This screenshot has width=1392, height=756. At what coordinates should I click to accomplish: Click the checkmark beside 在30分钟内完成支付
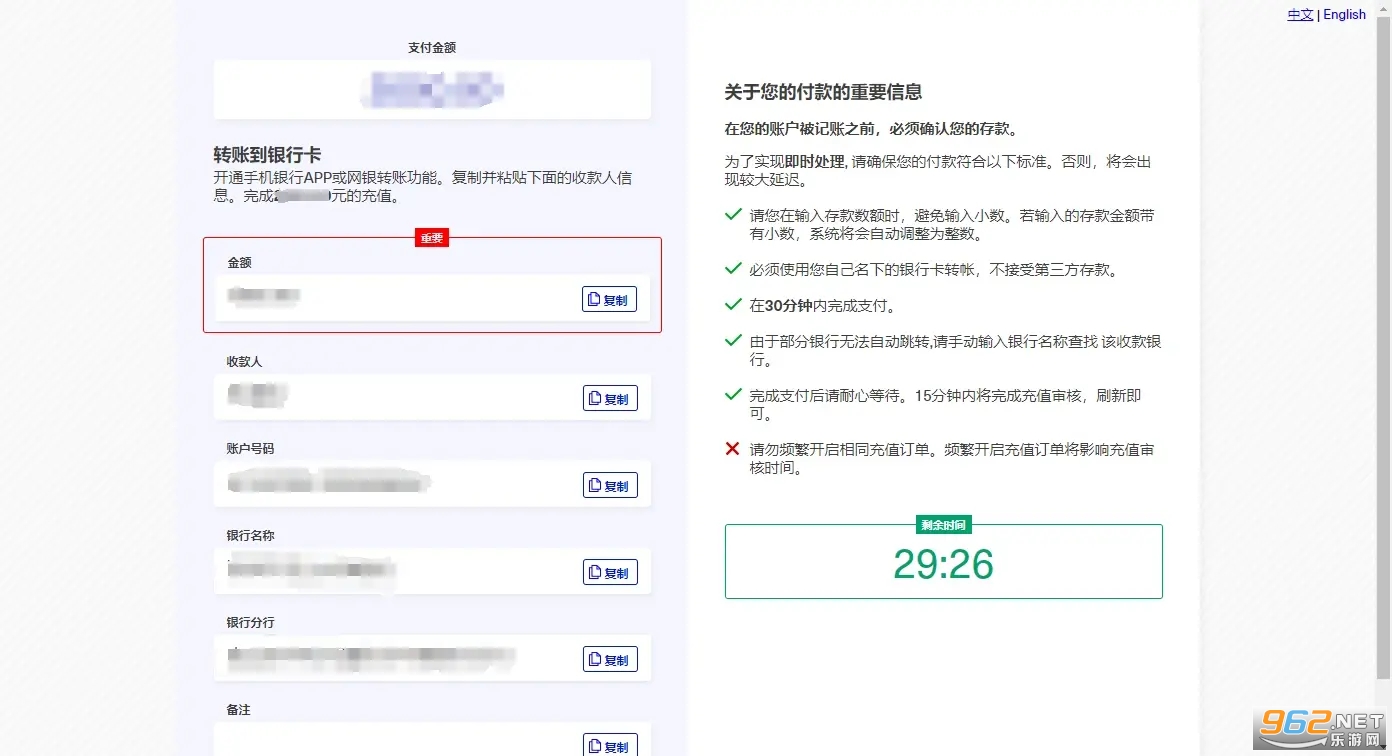733,304
